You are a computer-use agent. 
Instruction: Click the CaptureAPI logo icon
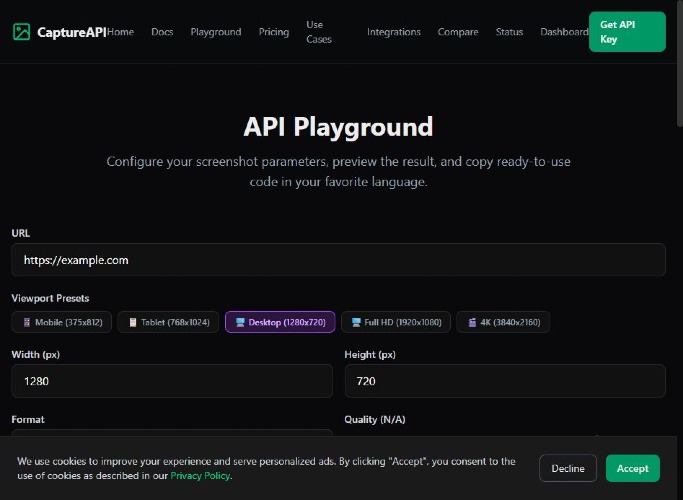coord(21,32)
